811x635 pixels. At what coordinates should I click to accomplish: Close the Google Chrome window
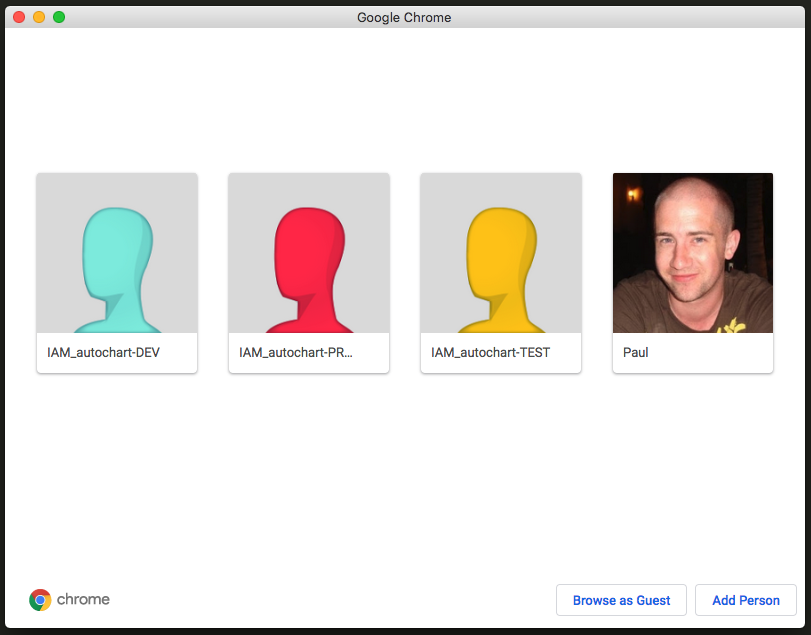coord(19,17)
